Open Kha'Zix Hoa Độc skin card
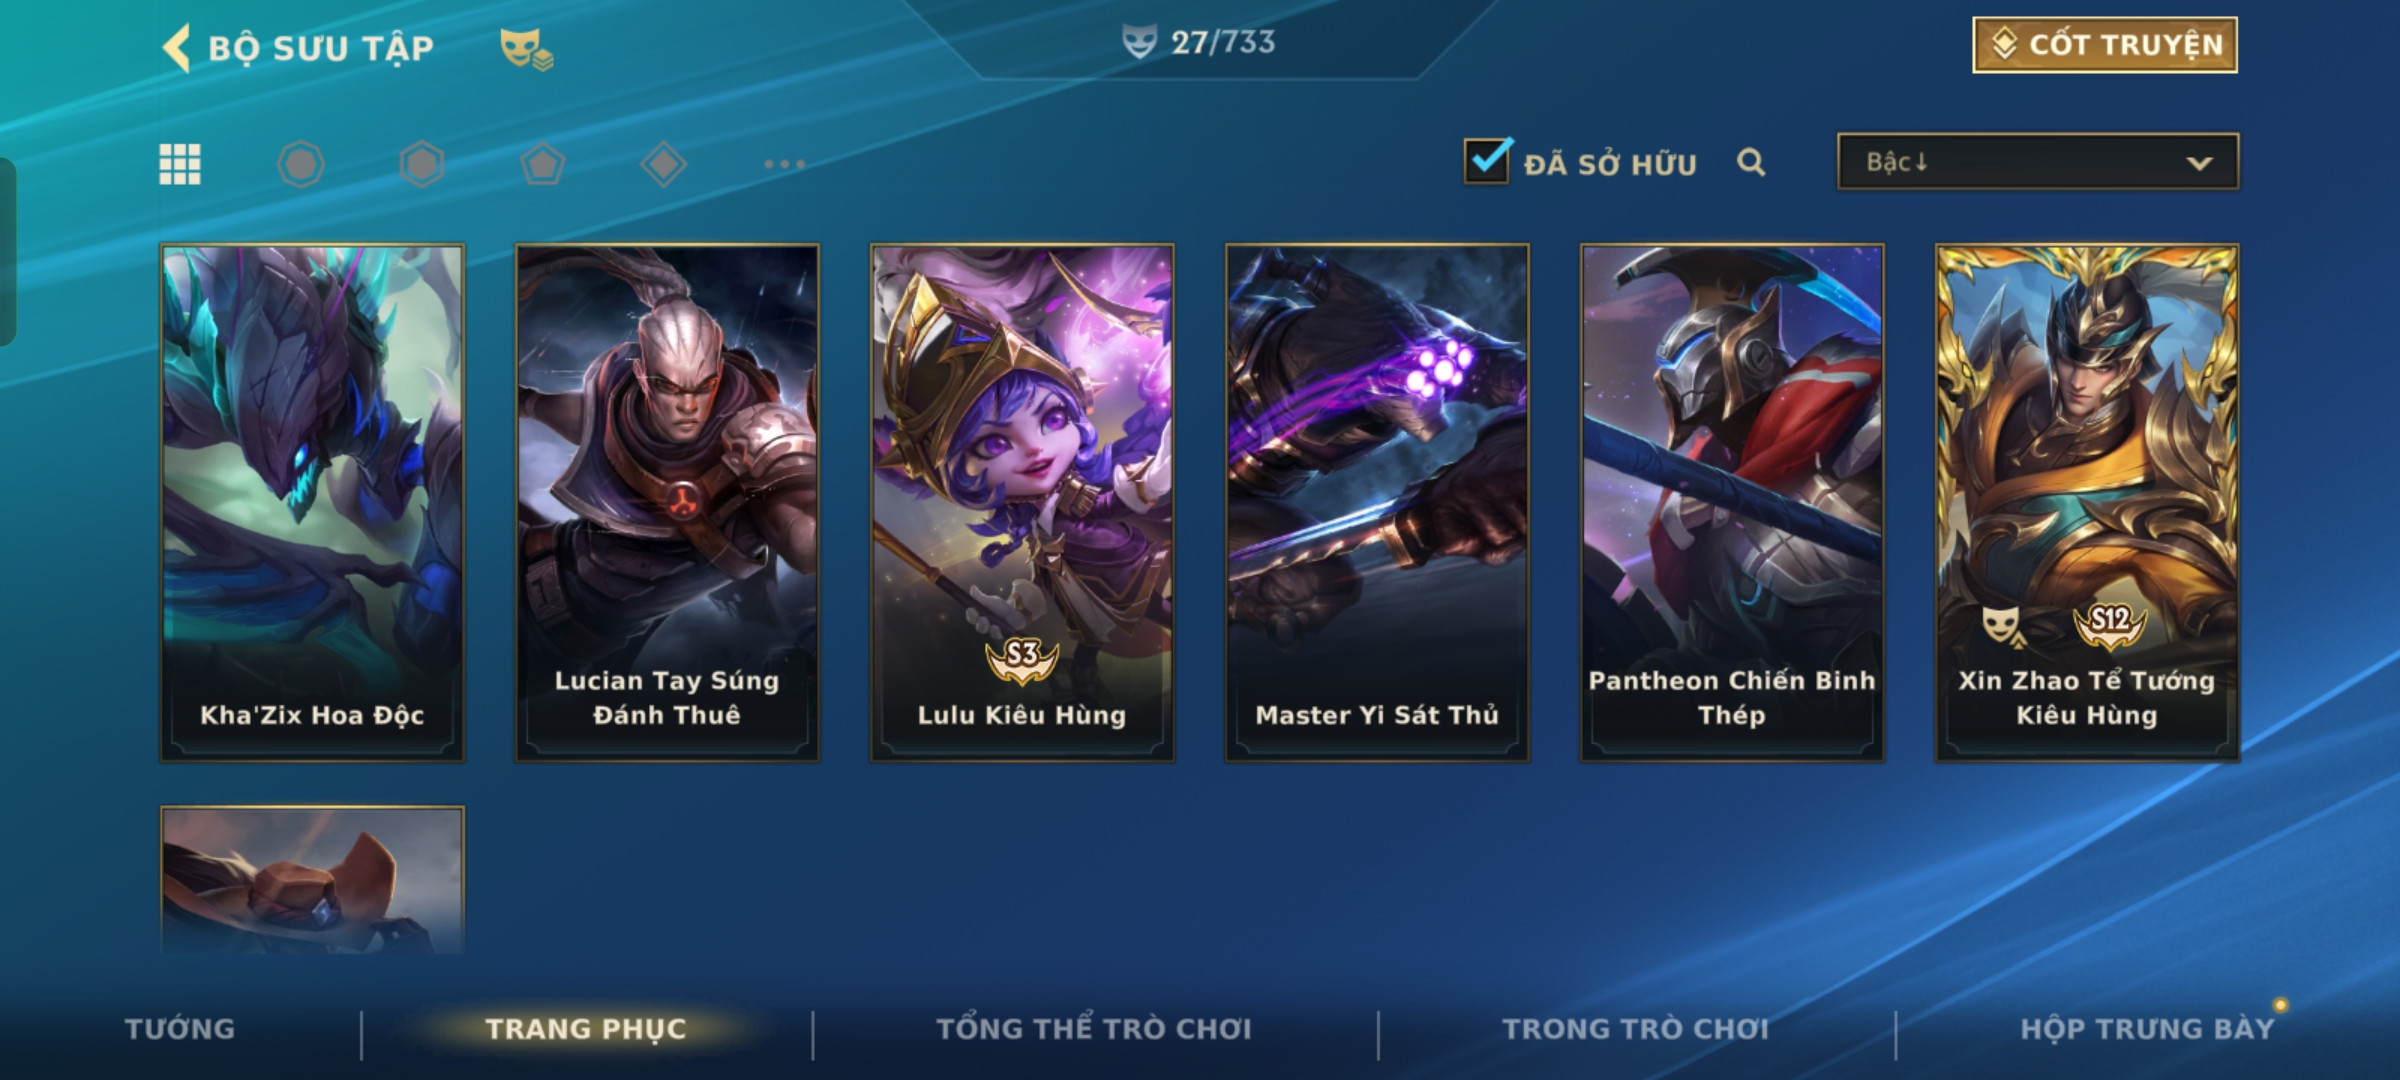 tap(312, 503)
